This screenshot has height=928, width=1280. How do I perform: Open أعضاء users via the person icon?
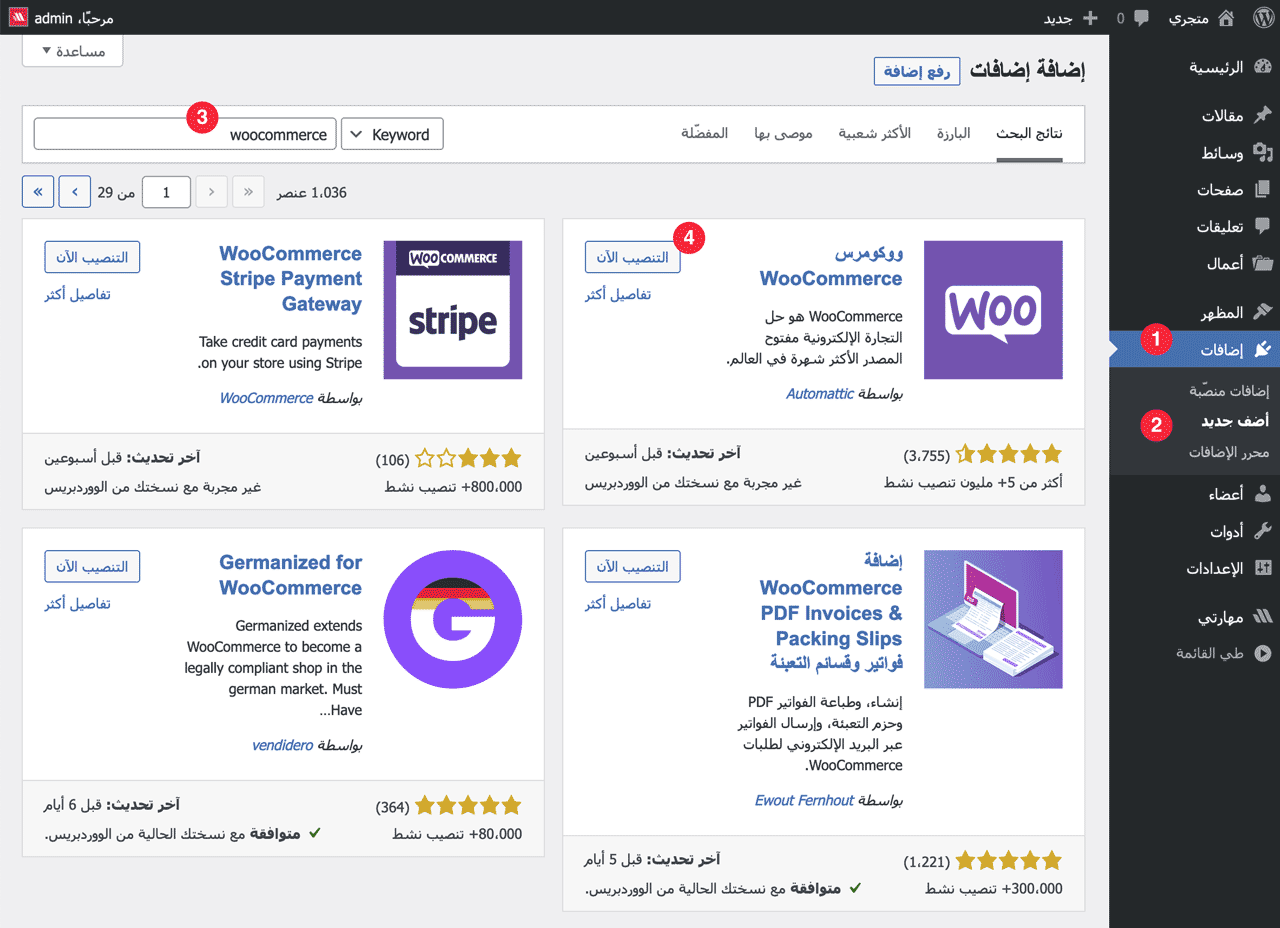coord(1262,494)
